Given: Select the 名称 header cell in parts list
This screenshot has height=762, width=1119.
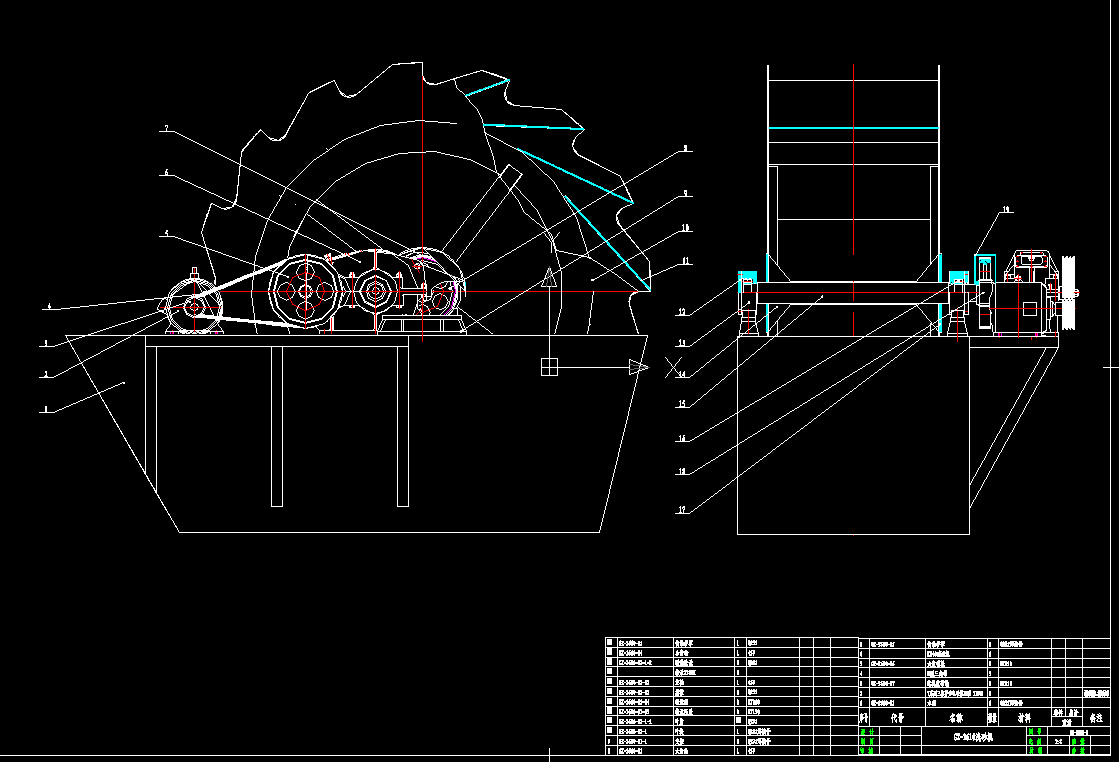Looking at the screenshot, I should [957, 717].
